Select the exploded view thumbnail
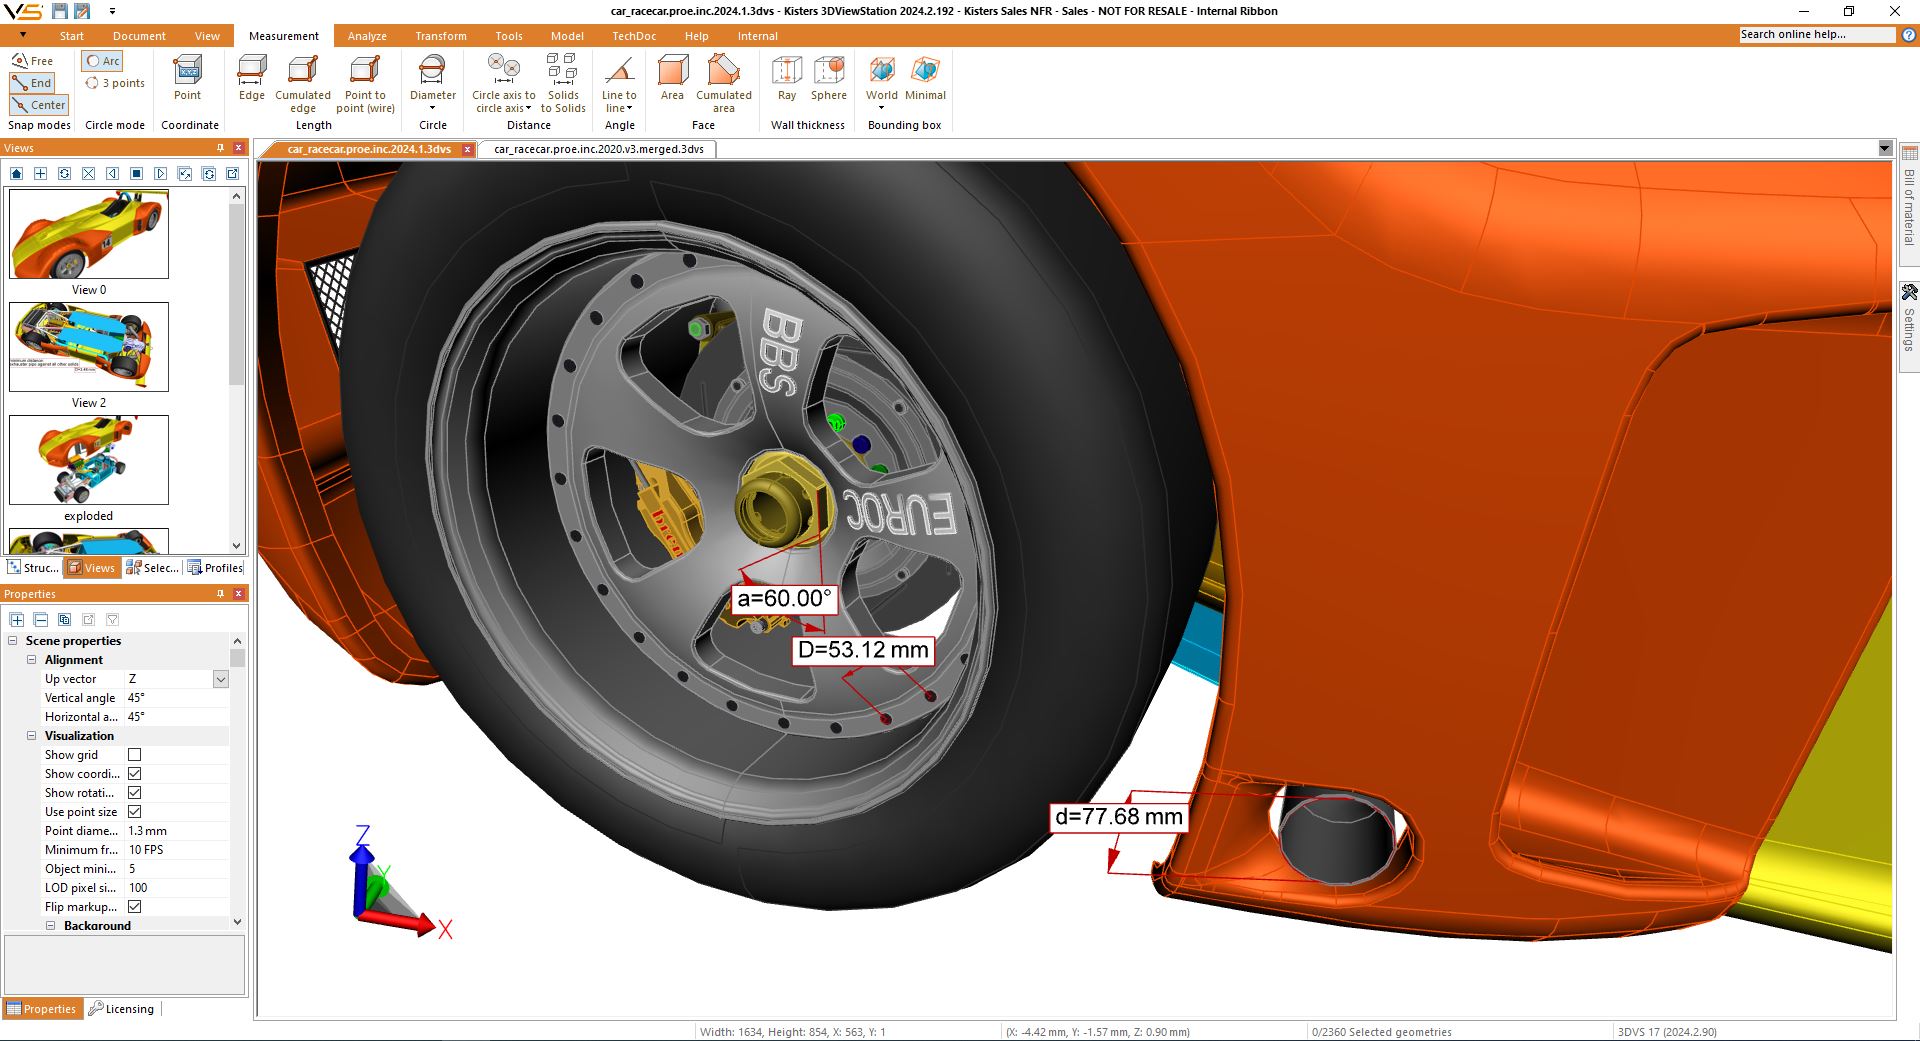The width and height of the screenshot is (1920, 1041). coord(89,460)
